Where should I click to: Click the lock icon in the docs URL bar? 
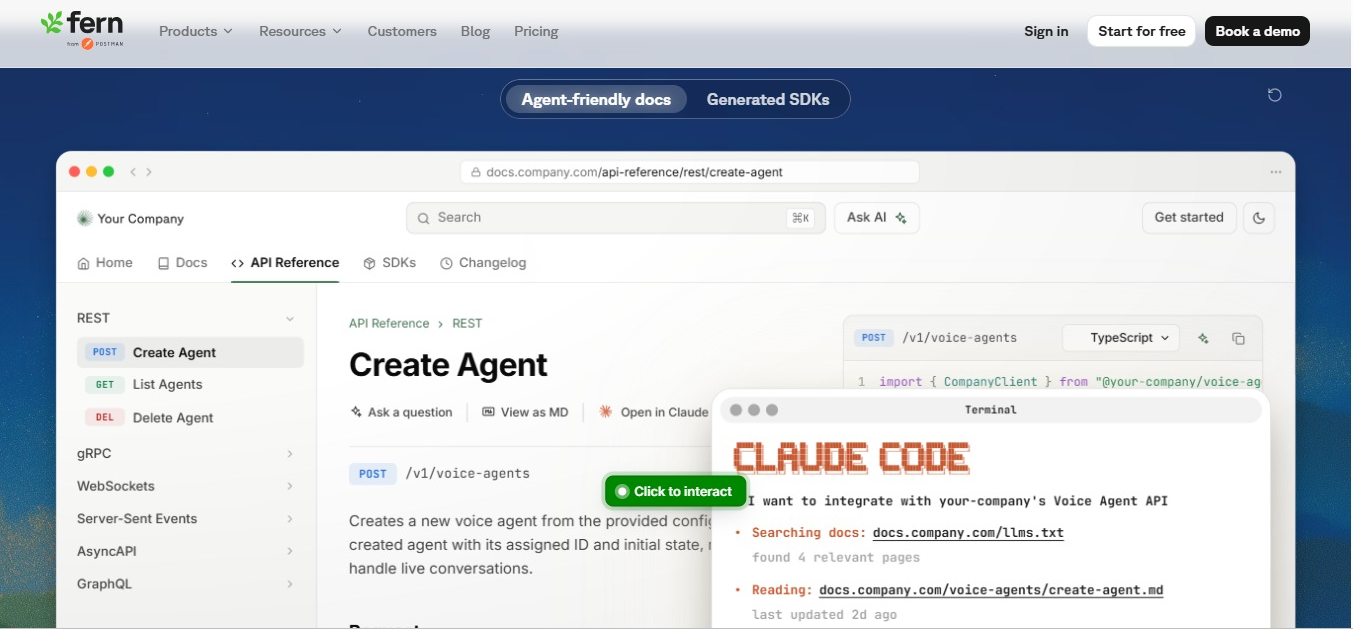coord(476,172)
